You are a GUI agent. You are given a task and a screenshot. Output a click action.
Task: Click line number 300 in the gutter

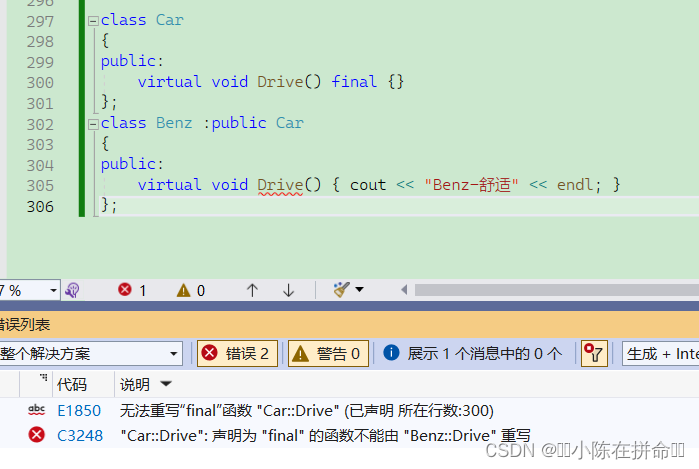40,82
